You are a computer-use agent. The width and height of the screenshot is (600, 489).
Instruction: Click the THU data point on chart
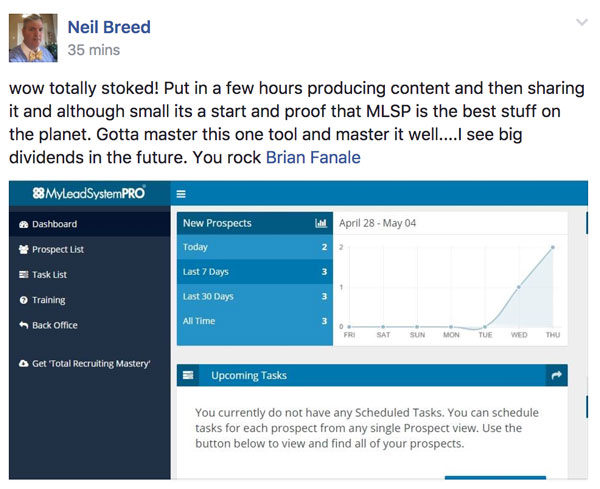[553, 247]
